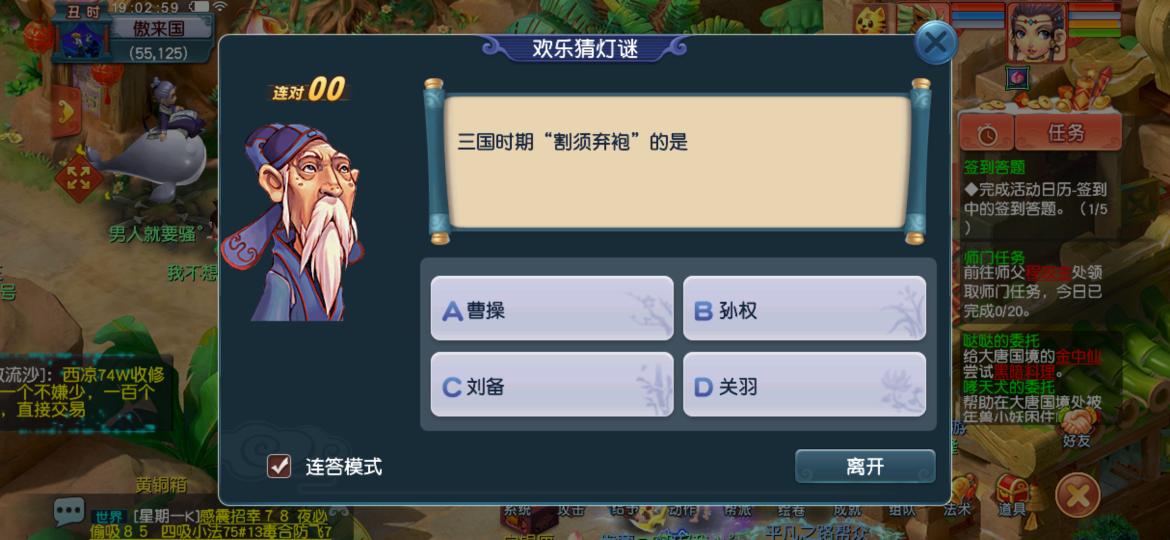Image resolution: width=1170 pixels, height=540 pixels.
Task: Close the lantern riddle dialog with X
Action: (x=935, y=43)
